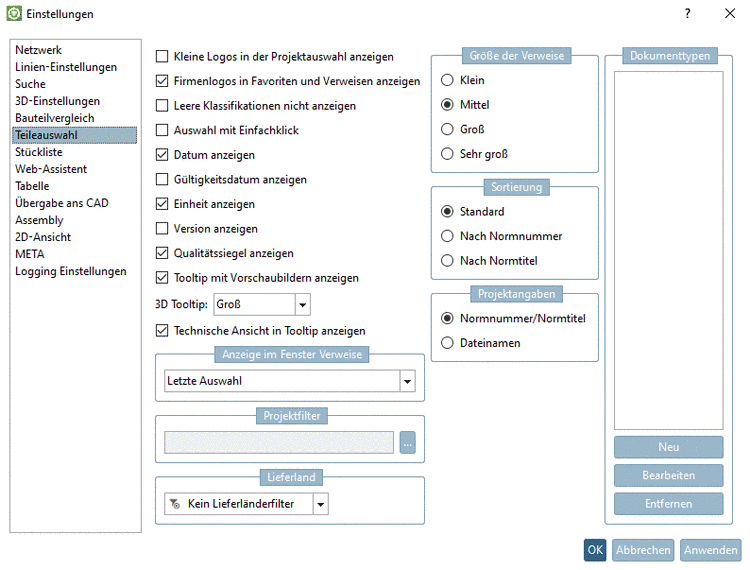Switch to 3D-Einstellungen category
Screen dimensions: 750x570
57,101
